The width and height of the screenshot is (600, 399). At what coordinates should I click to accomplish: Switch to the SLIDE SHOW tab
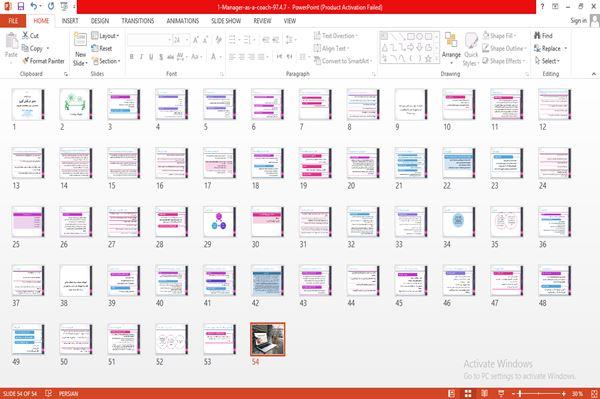coord(226,21)
